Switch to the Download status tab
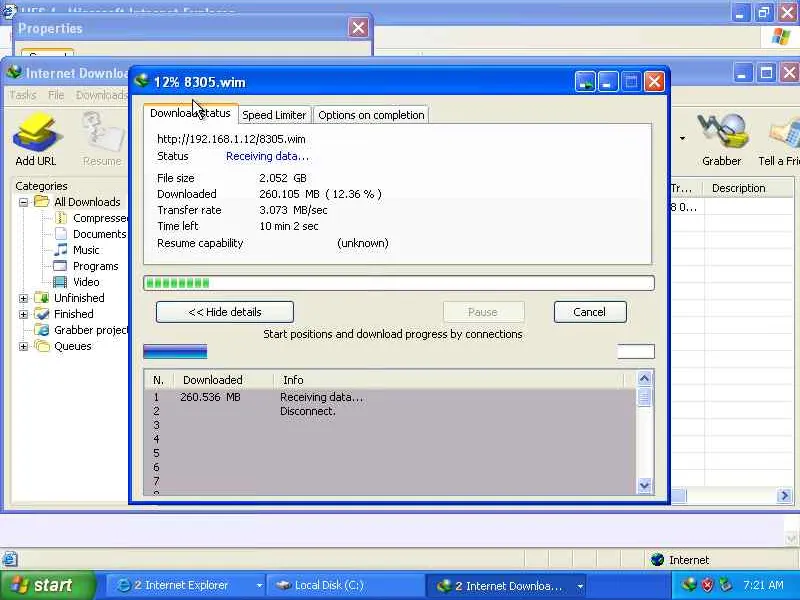This screenshot has height=600, width=800. pos(190,113)
